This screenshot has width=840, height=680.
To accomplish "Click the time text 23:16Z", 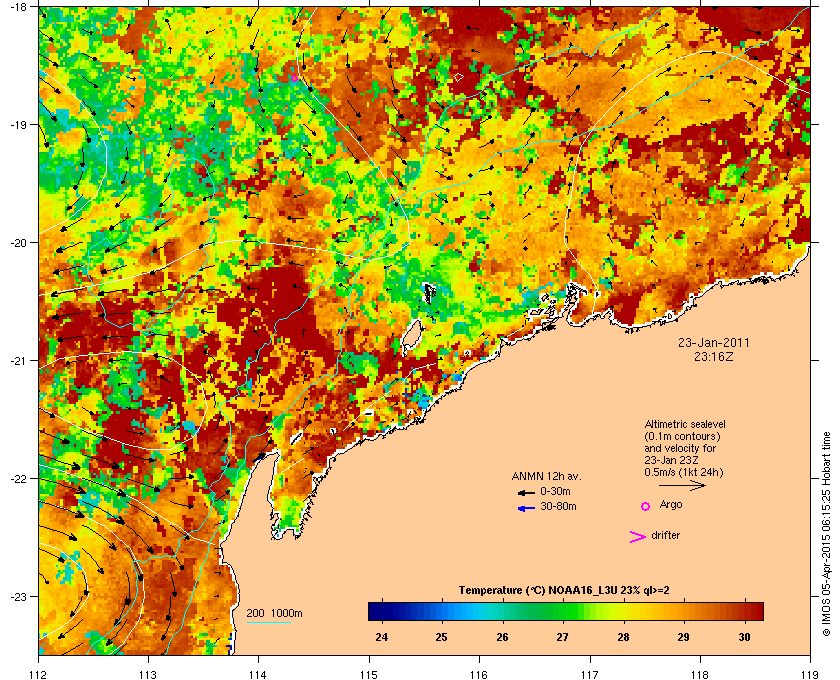I will (x=714, y=356).
